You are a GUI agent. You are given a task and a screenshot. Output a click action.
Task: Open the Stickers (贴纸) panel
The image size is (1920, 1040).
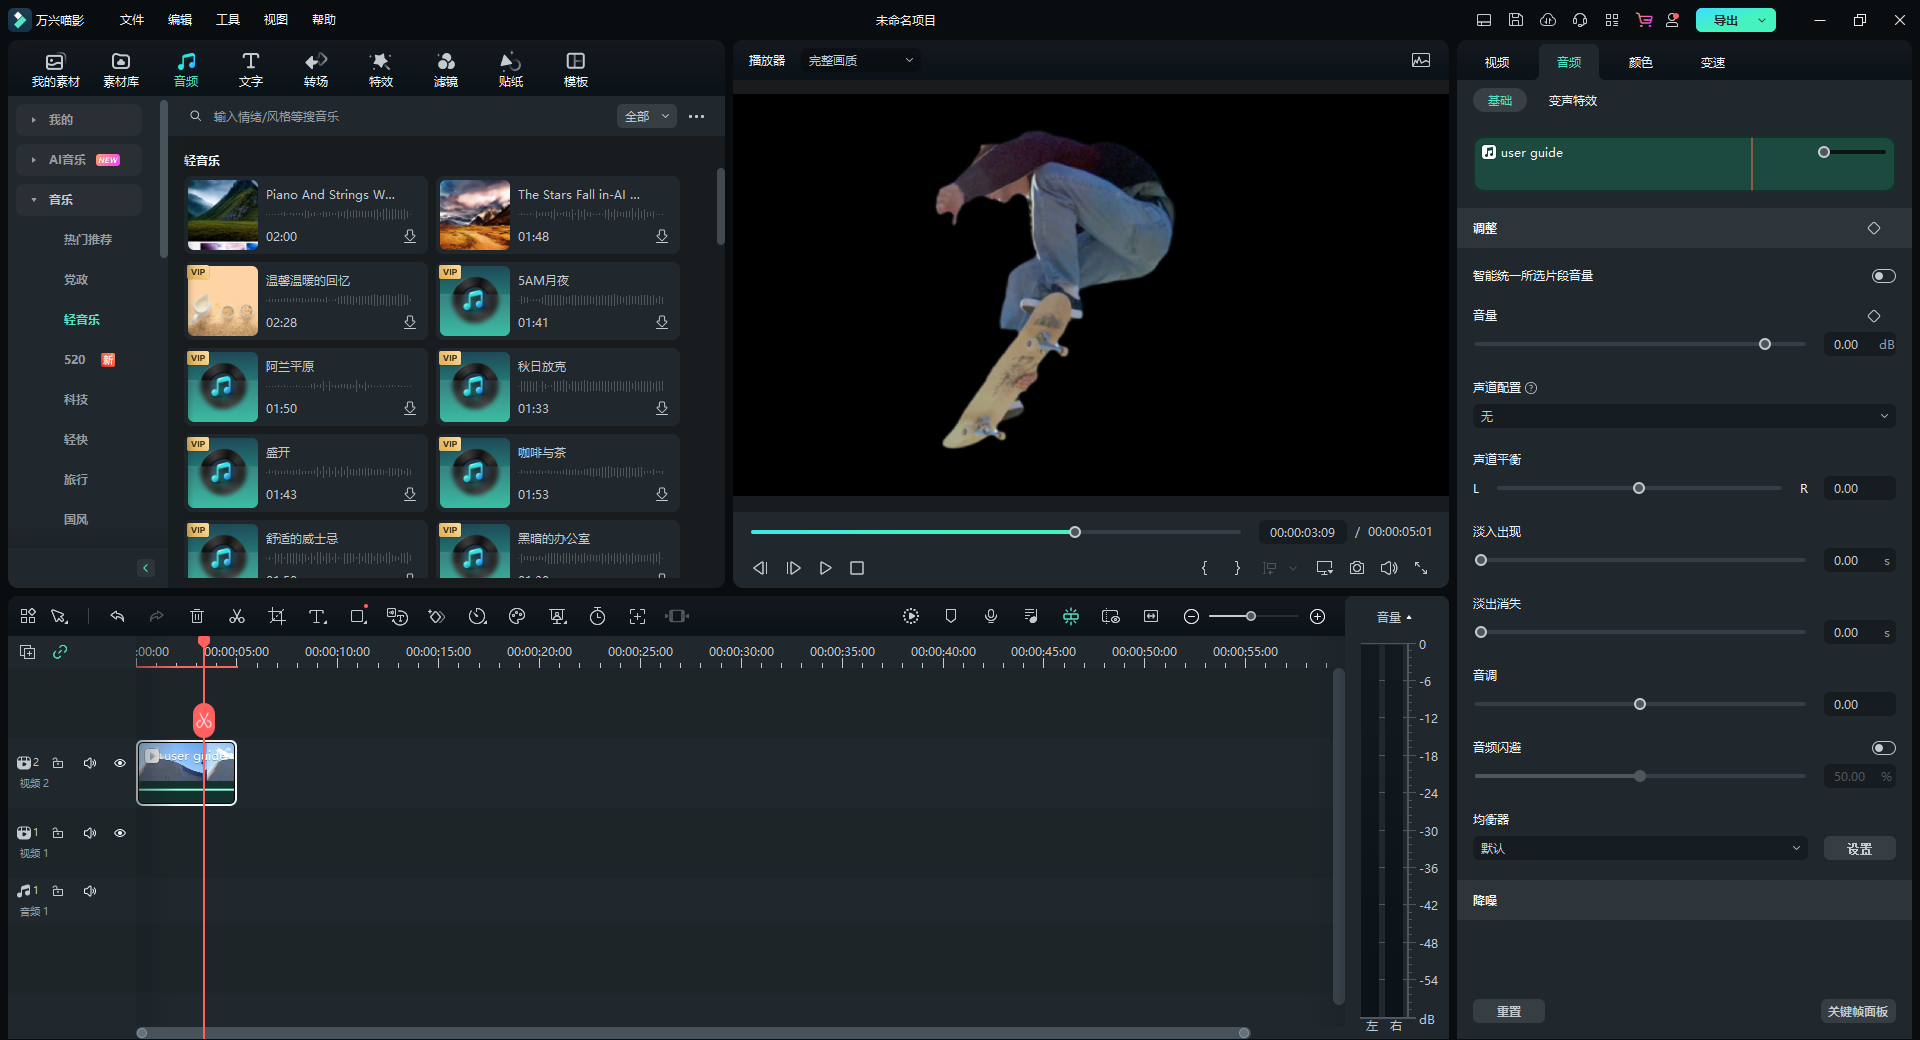(x=510, y=69)
